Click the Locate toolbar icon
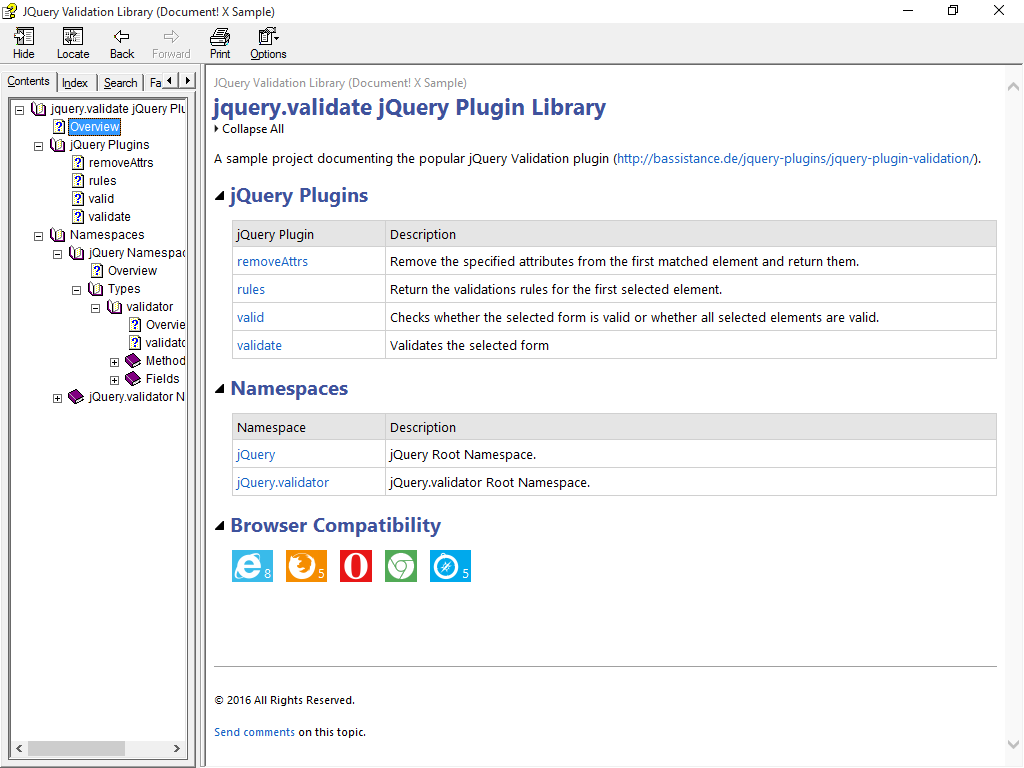 coord(72,37)
